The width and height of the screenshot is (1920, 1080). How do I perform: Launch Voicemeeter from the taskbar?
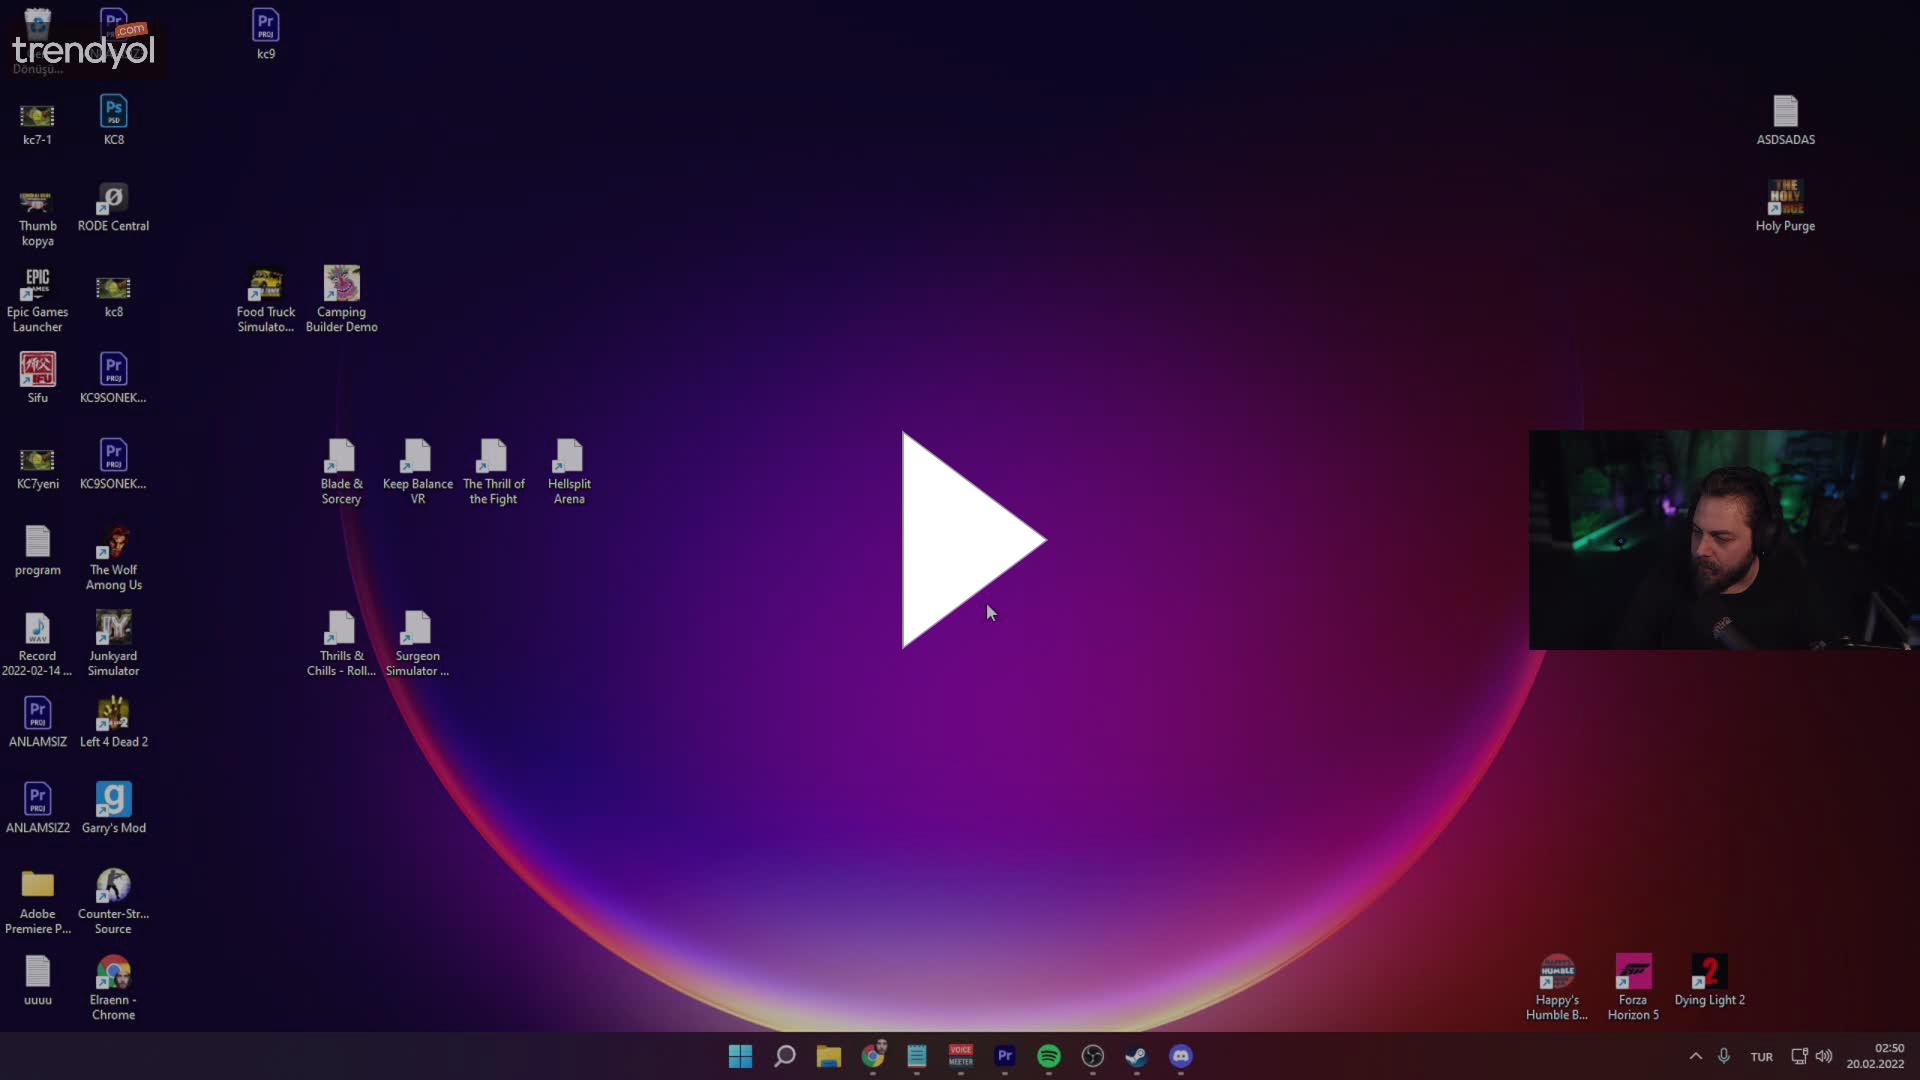[961, 1057]
